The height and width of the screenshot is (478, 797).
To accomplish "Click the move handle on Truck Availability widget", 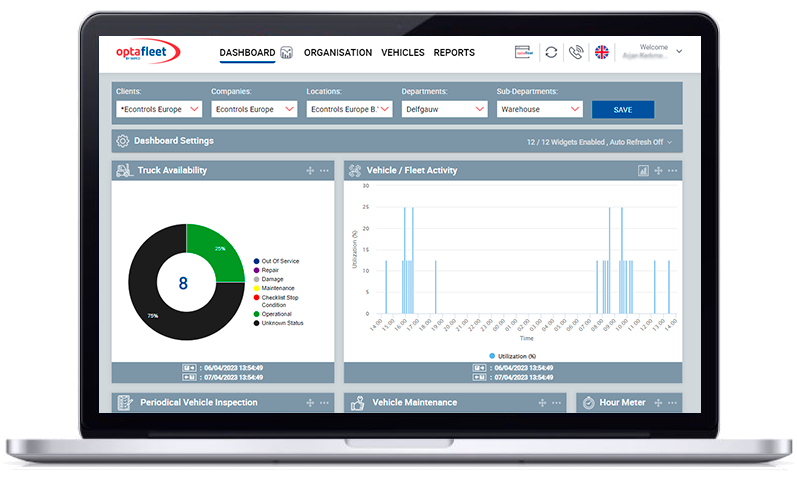I will tap(310, 171).
